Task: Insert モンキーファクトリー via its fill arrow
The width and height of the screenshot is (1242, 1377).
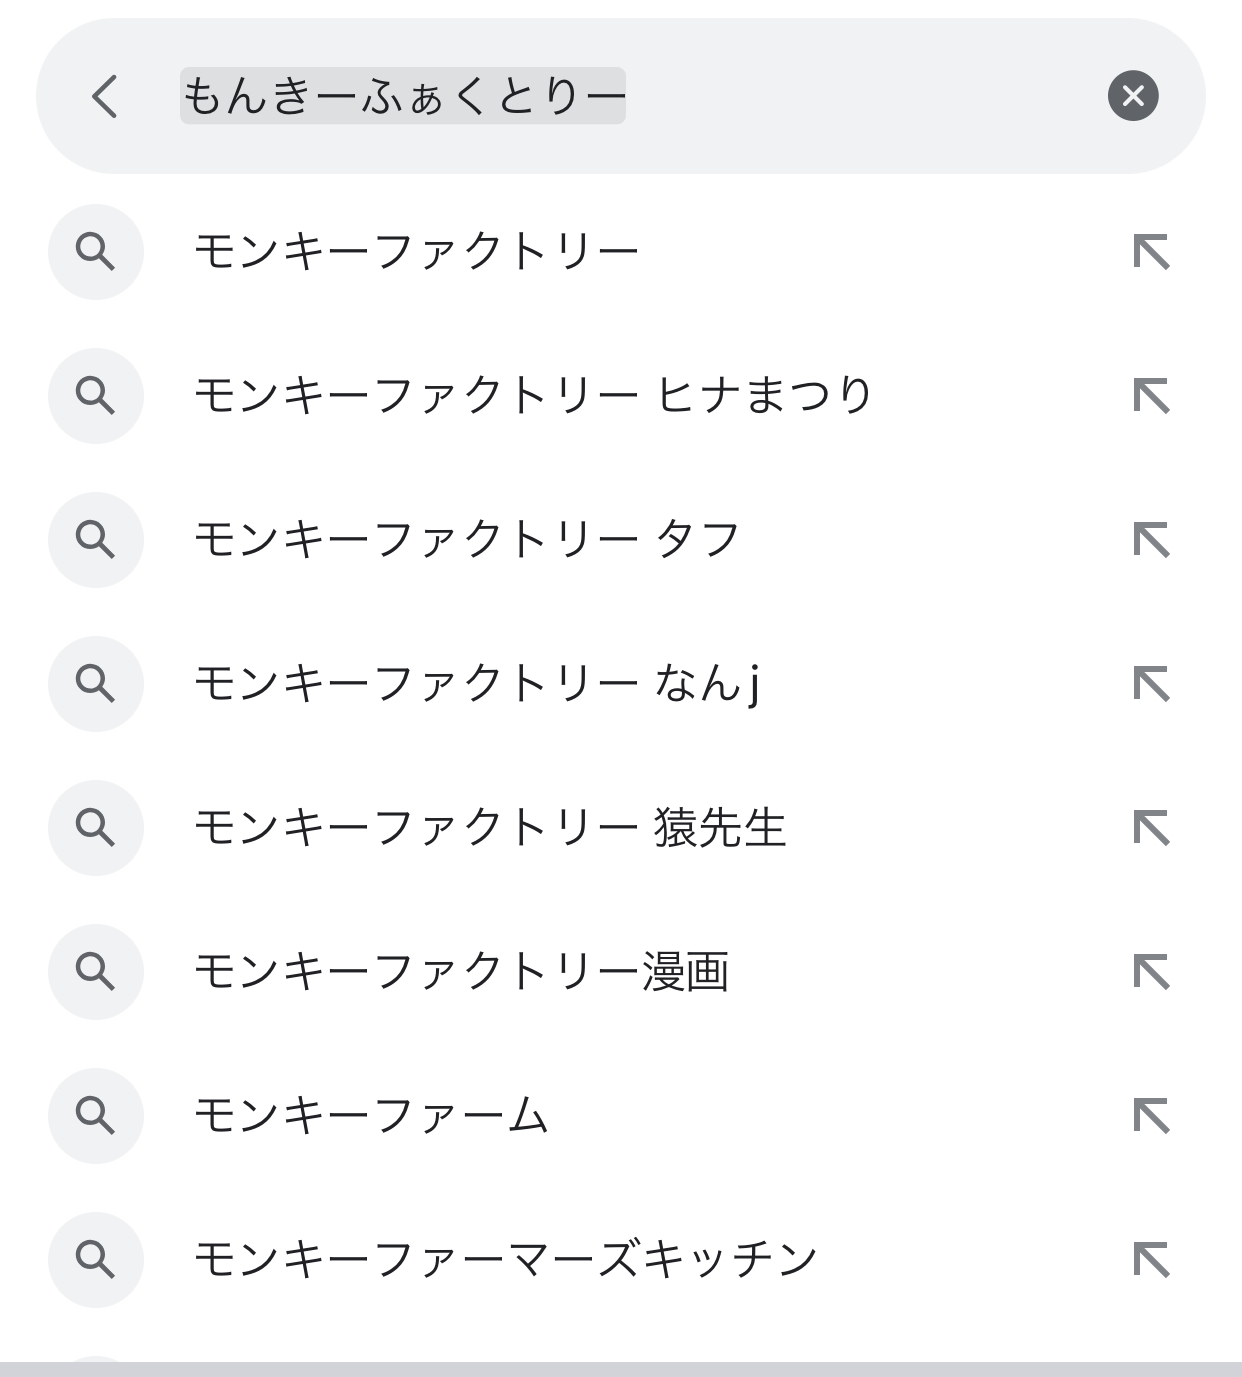Action: pos(1151,252)
